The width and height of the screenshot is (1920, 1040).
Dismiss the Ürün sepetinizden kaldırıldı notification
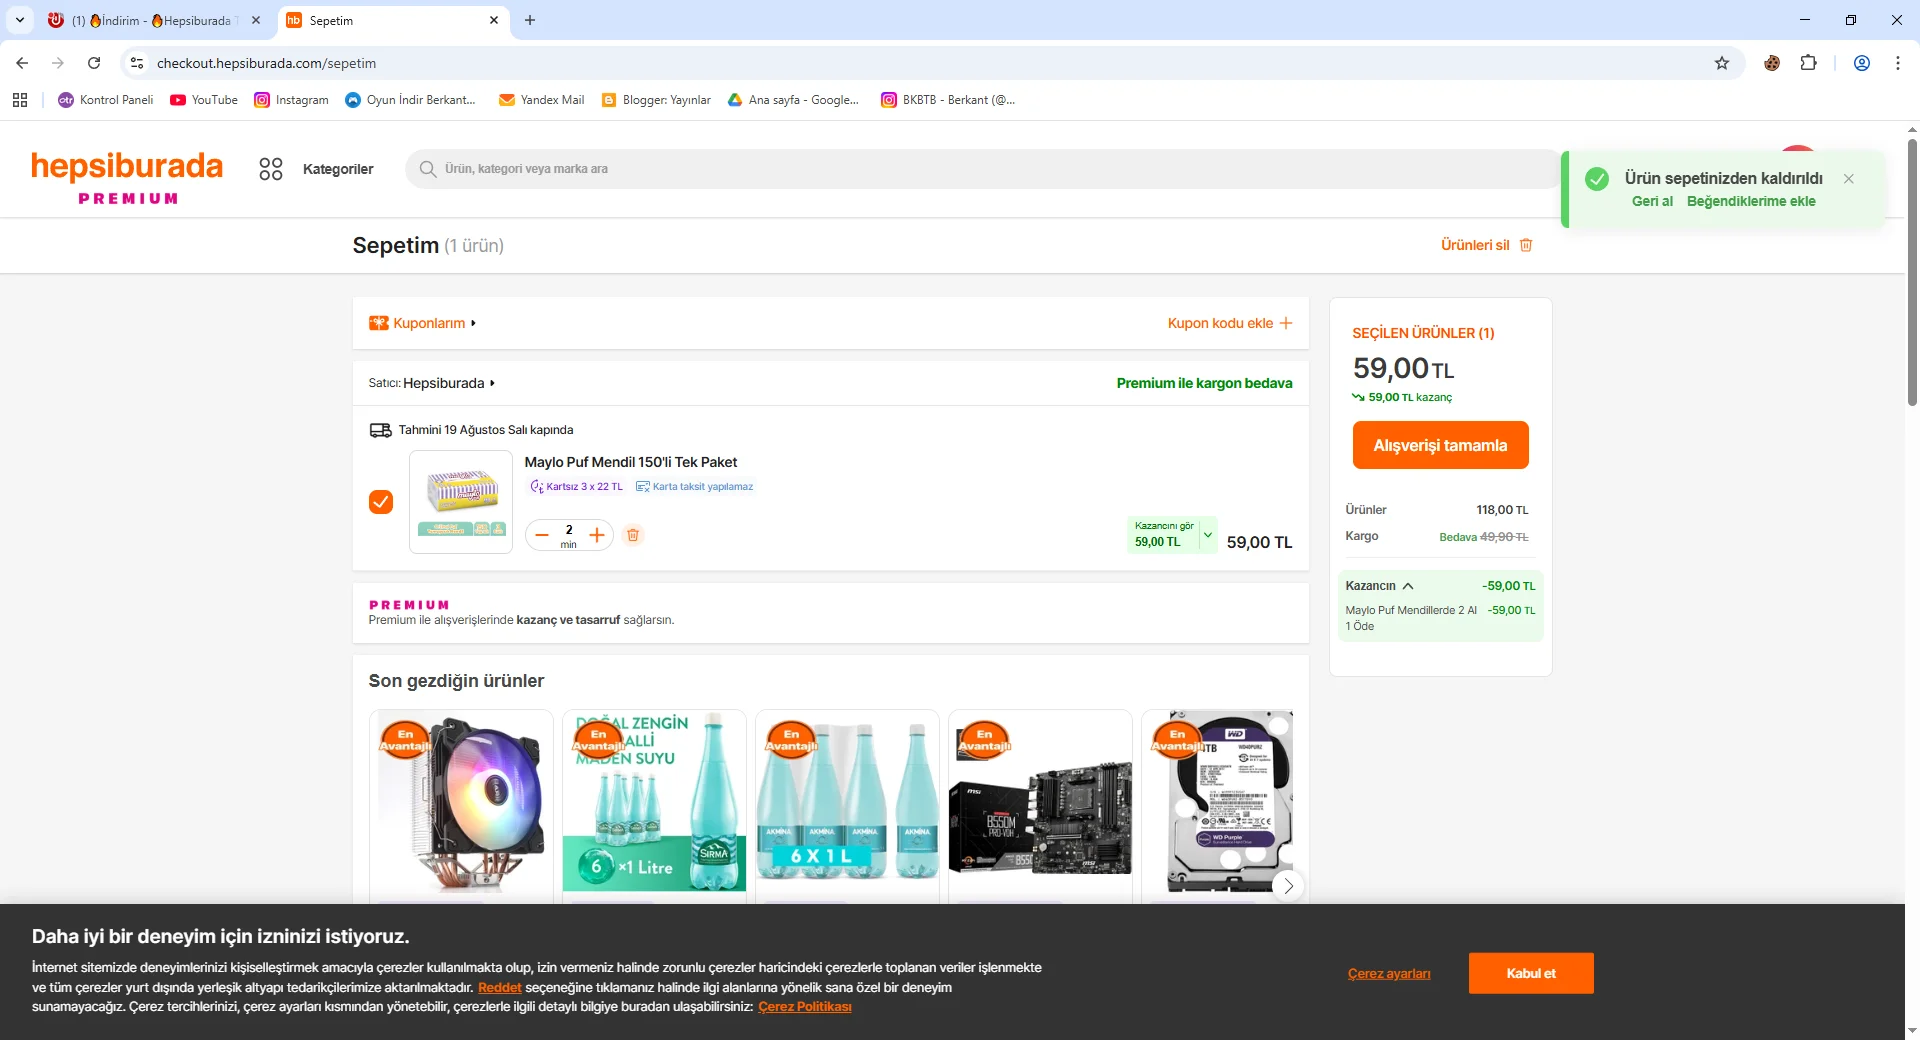coord(1849,179)
